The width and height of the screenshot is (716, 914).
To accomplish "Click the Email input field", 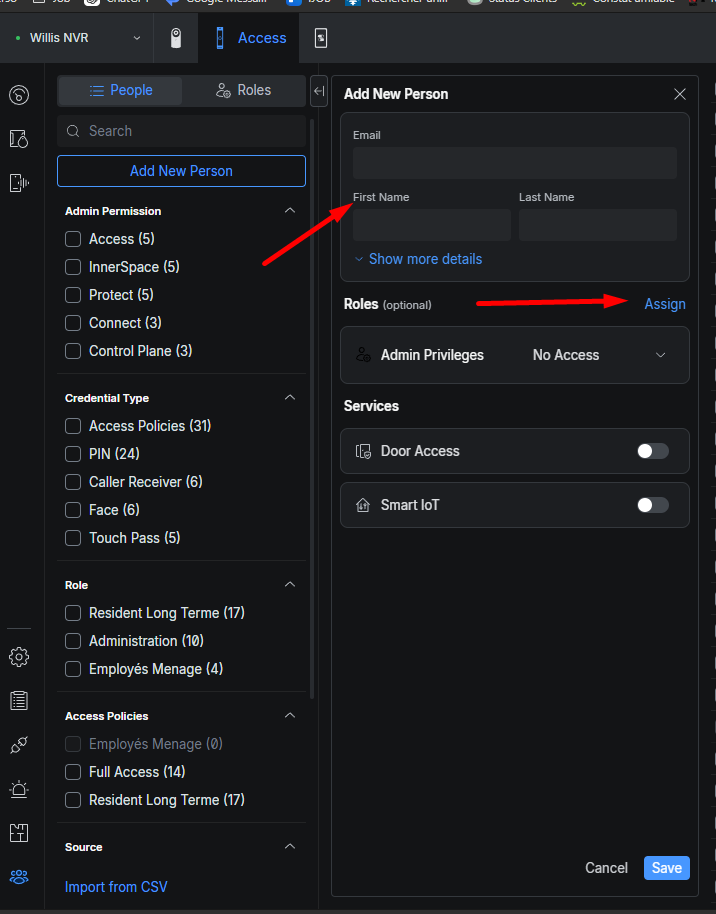I will tap(515, 163).
